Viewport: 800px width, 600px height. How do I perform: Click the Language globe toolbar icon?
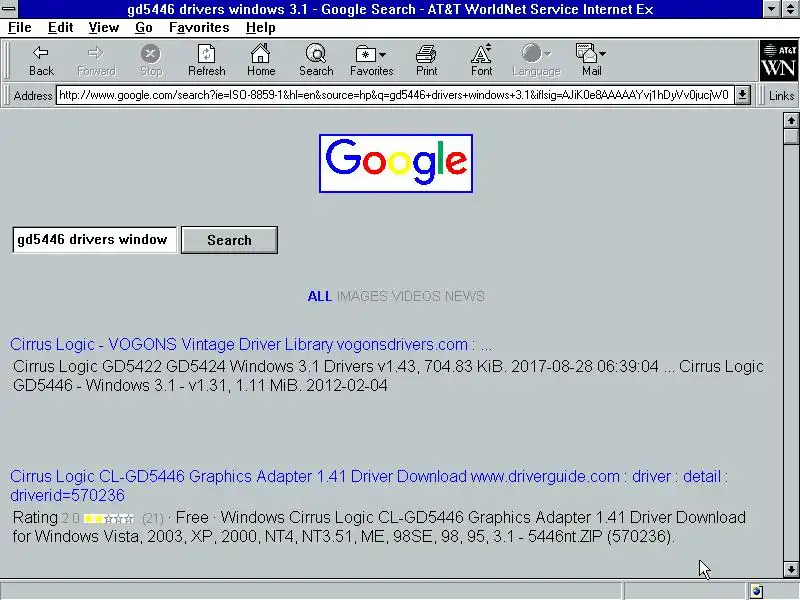[x=531, y=53]
